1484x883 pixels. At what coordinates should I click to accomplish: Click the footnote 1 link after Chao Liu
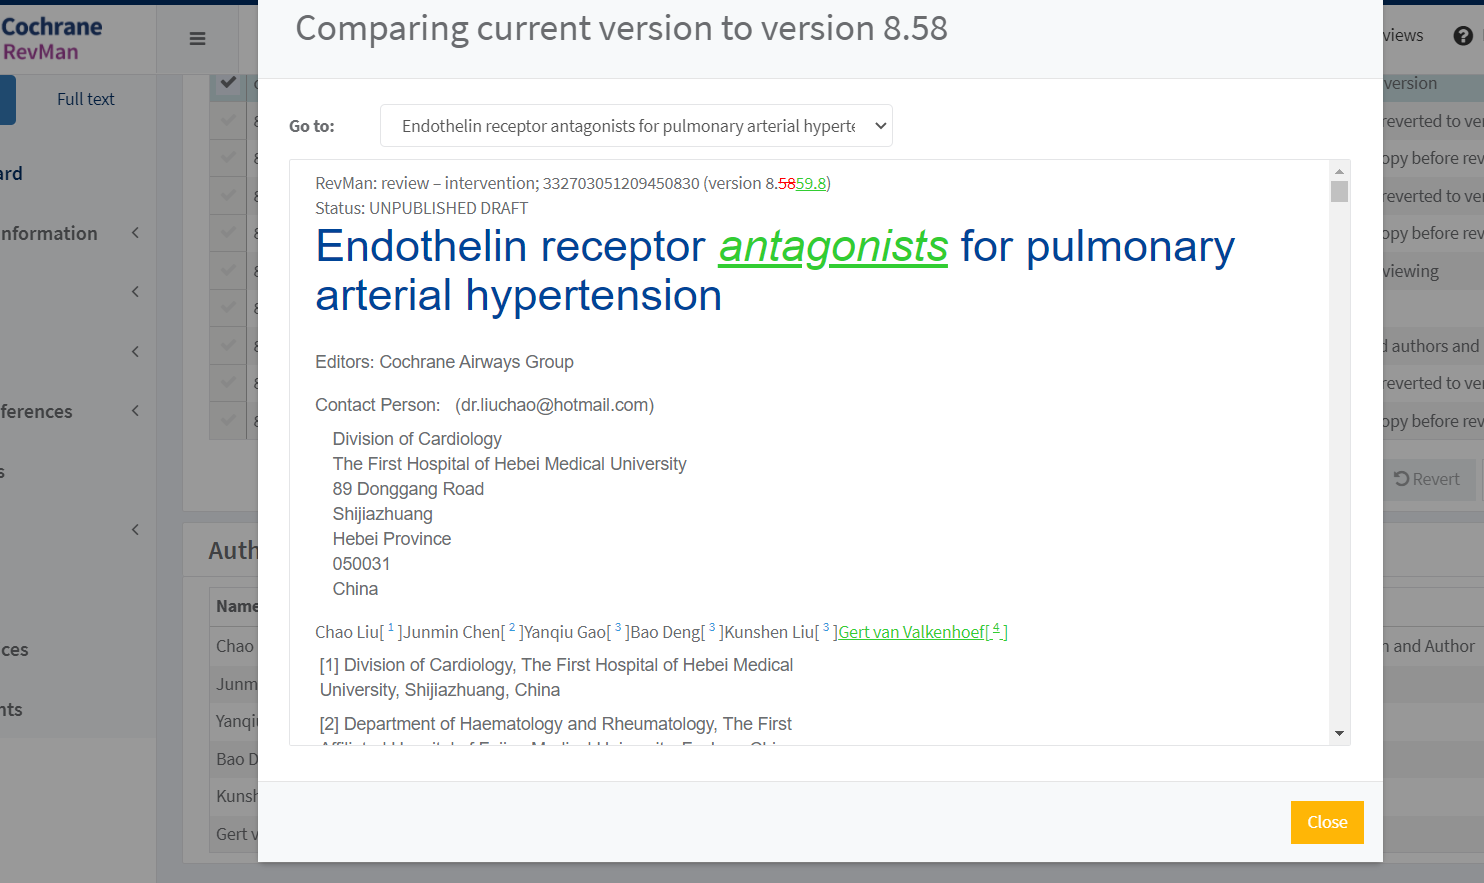pyautogui.click(x=391, y=629)
